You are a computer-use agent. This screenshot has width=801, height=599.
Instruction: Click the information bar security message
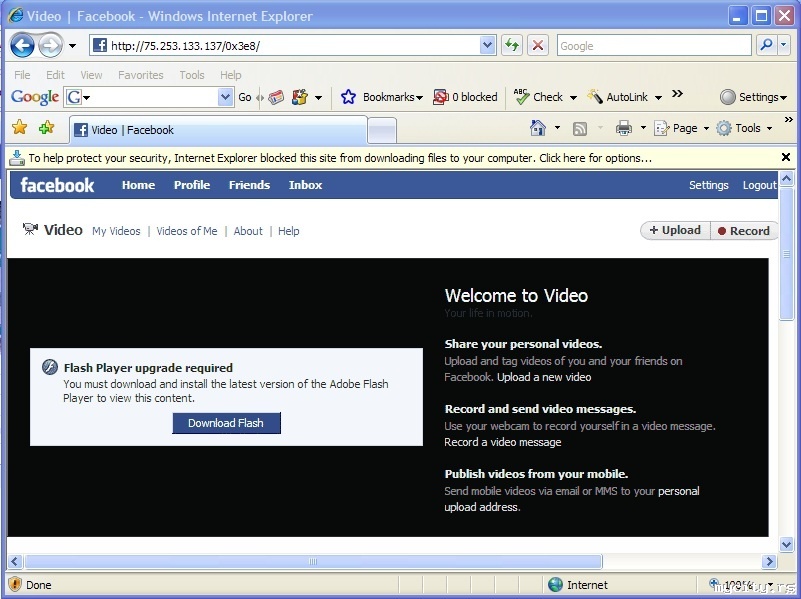tap(340, 158)
